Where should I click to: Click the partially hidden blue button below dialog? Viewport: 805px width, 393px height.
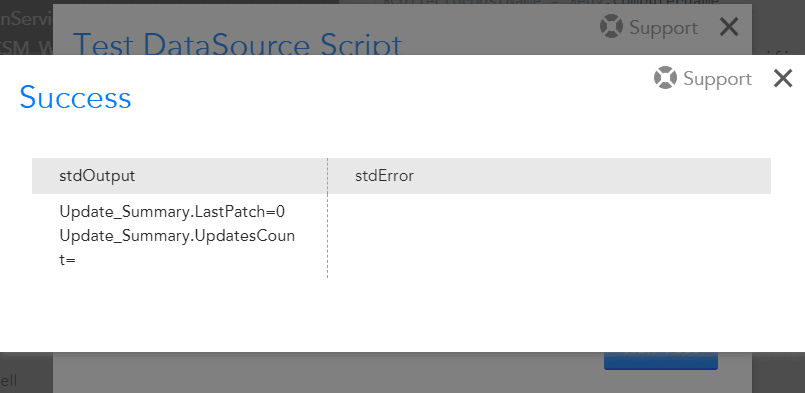[x=661, y=361]
